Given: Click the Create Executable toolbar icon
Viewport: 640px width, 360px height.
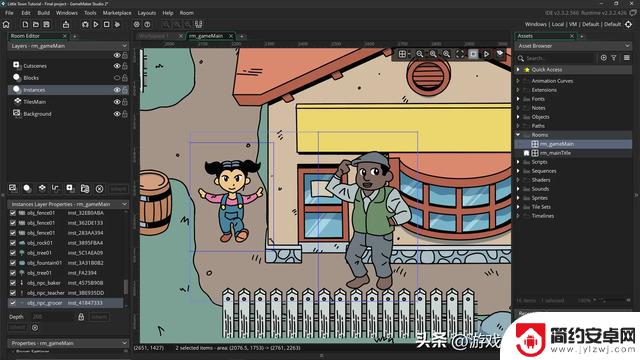Looking at the screenshot, I should (66, 24).
